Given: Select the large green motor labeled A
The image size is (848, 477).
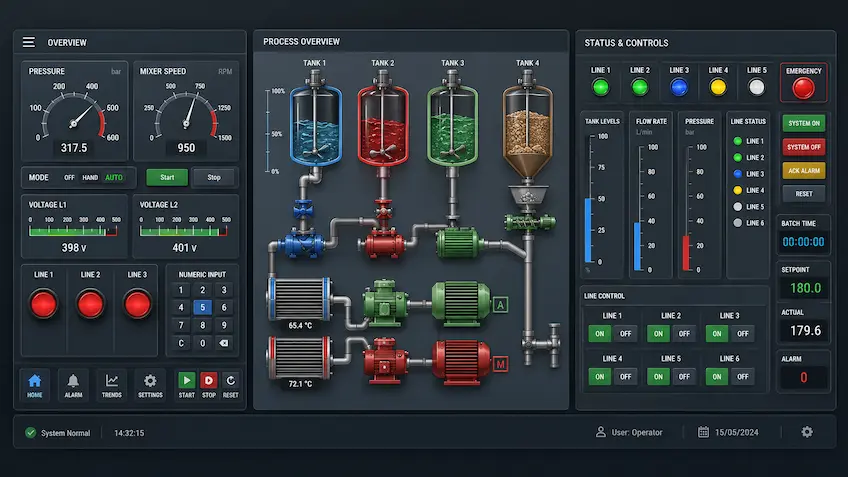Looking at the screenshot, I should coord(461,303).
